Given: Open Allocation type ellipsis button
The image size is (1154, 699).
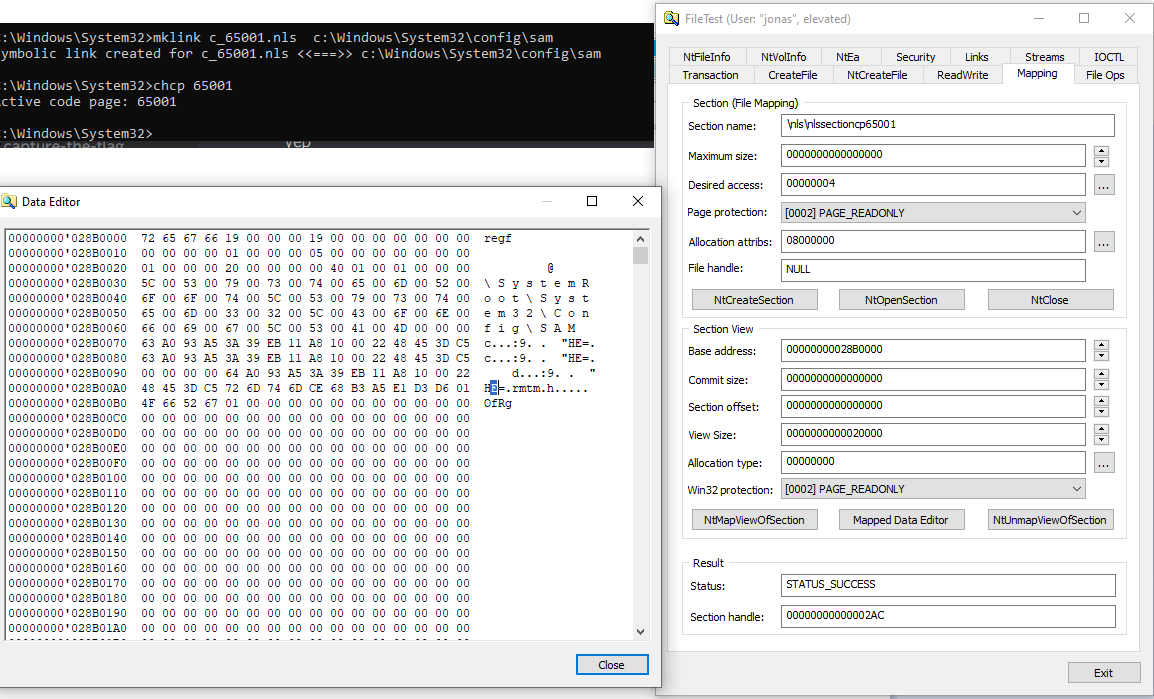Looking at the screenshot, I should pyautogui.click(x=1103, y=462).
